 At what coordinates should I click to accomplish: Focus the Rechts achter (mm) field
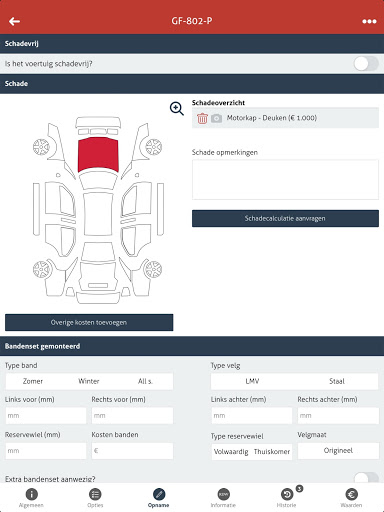tap(338, 416)
